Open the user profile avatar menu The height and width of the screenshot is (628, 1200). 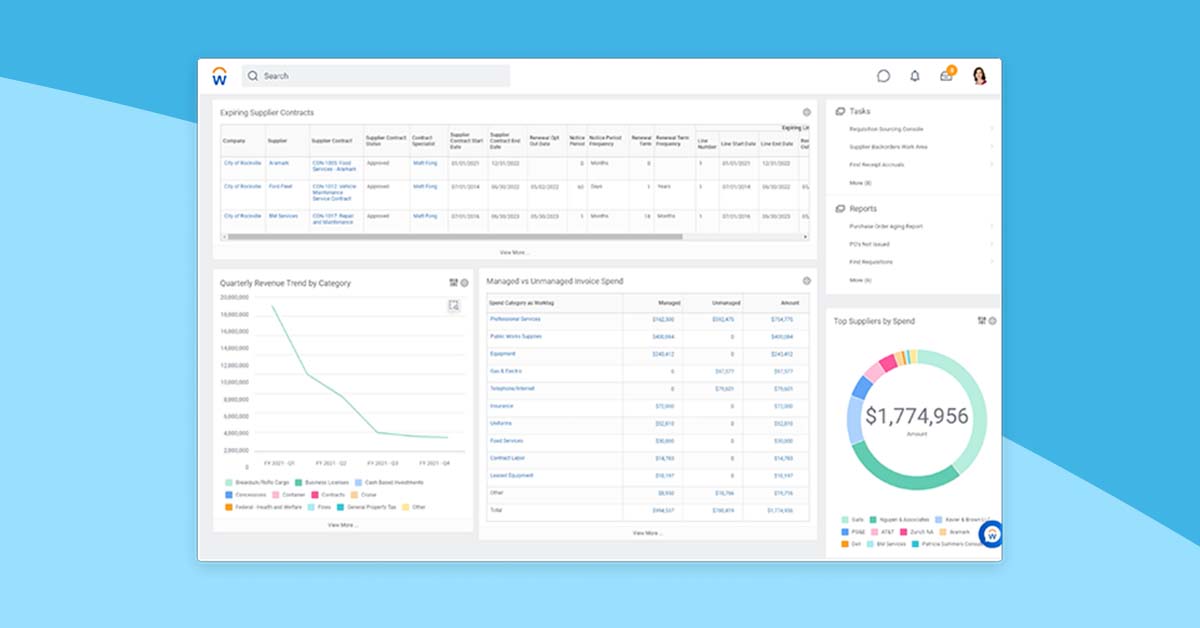point(977,75)
